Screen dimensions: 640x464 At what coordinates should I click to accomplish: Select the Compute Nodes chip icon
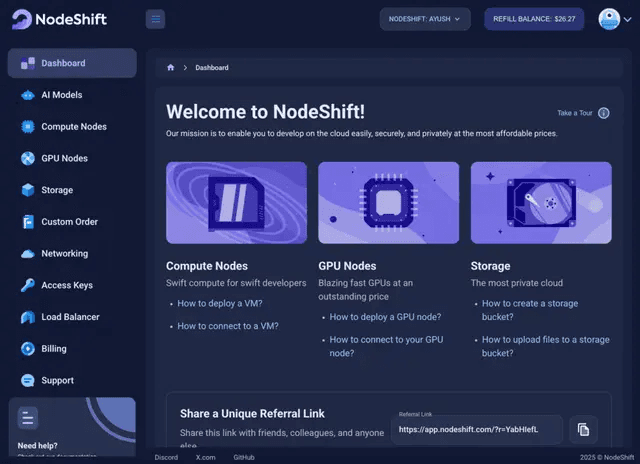click(x=28, y=127)
